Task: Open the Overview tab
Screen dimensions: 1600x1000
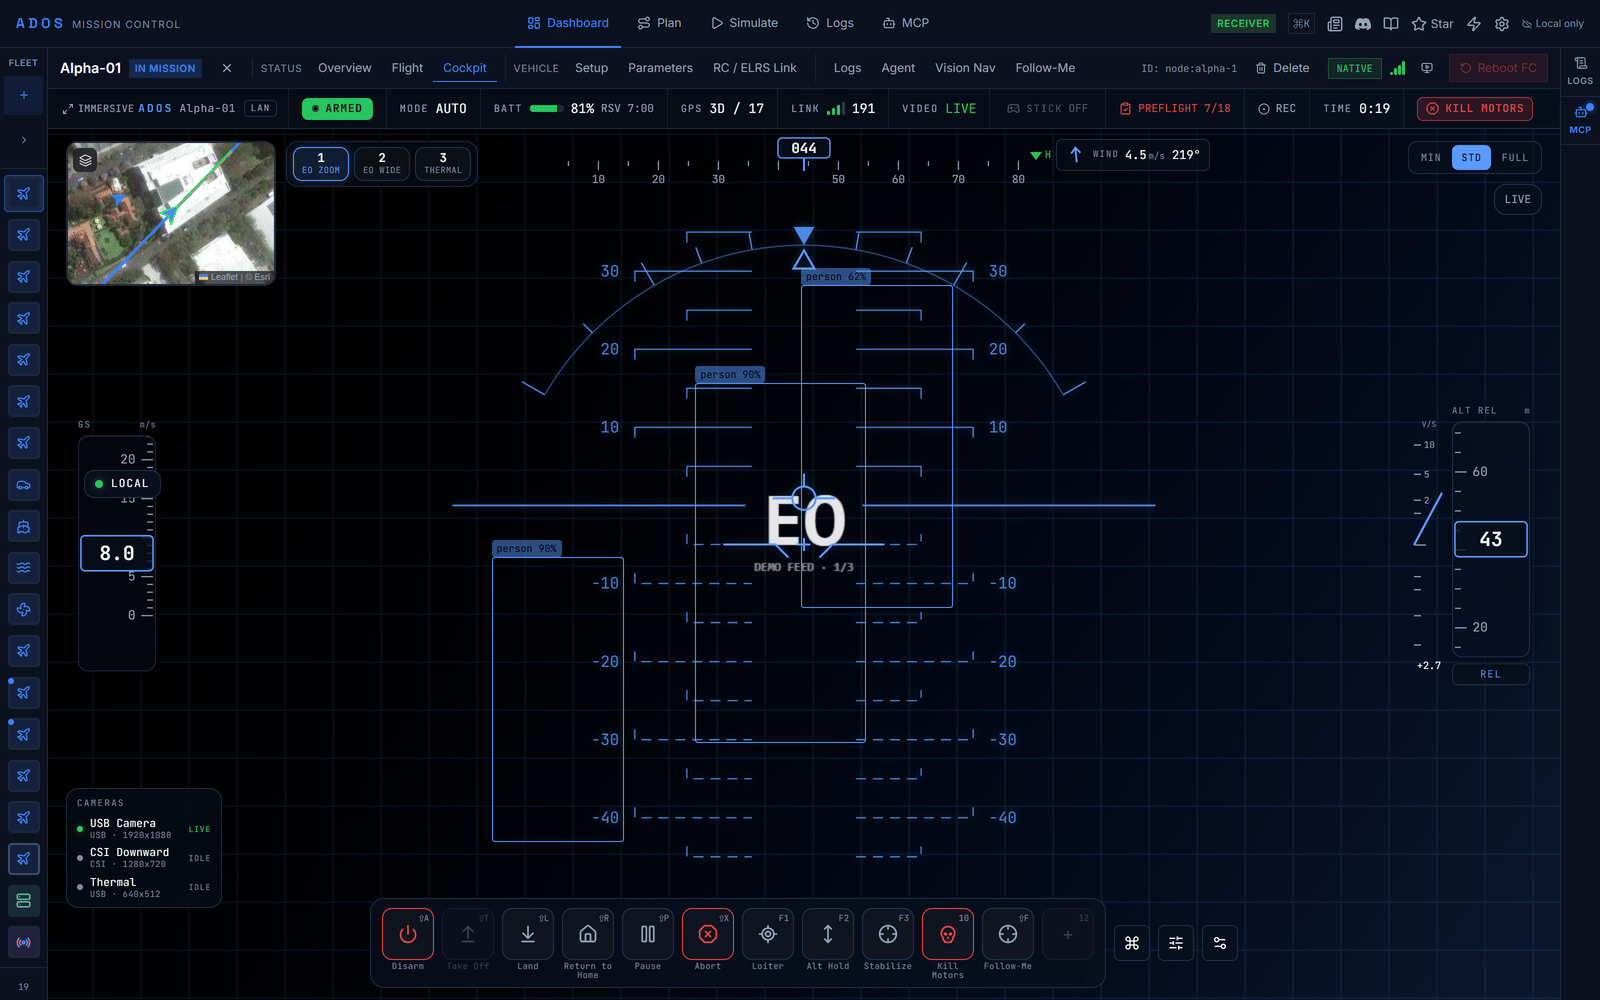Action: [345, 68]
